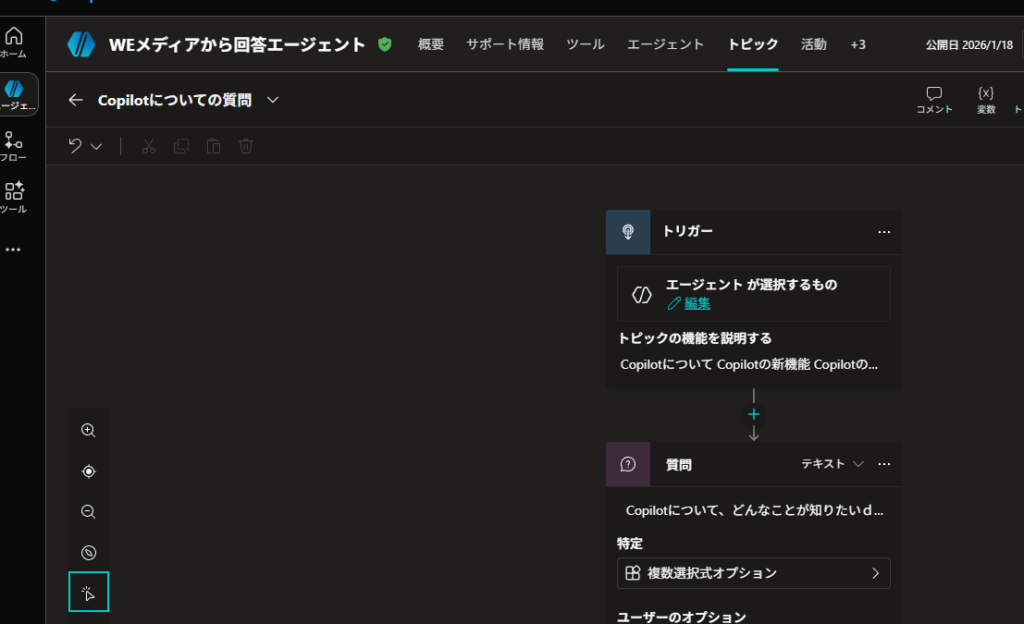This screenshot has height=624, width=1024.
Task: Click the plus node between トリガー and 質問
Action: [753, 413]
